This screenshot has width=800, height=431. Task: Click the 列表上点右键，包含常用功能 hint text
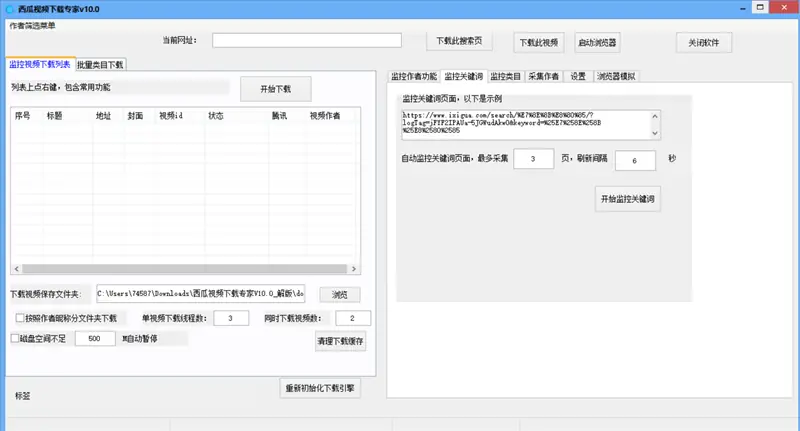(x=61, y=87)
